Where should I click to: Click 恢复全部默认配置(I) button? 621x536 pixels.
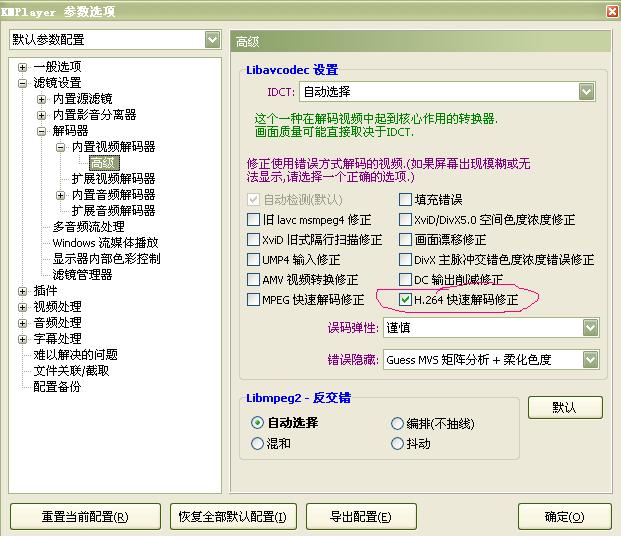233,517
